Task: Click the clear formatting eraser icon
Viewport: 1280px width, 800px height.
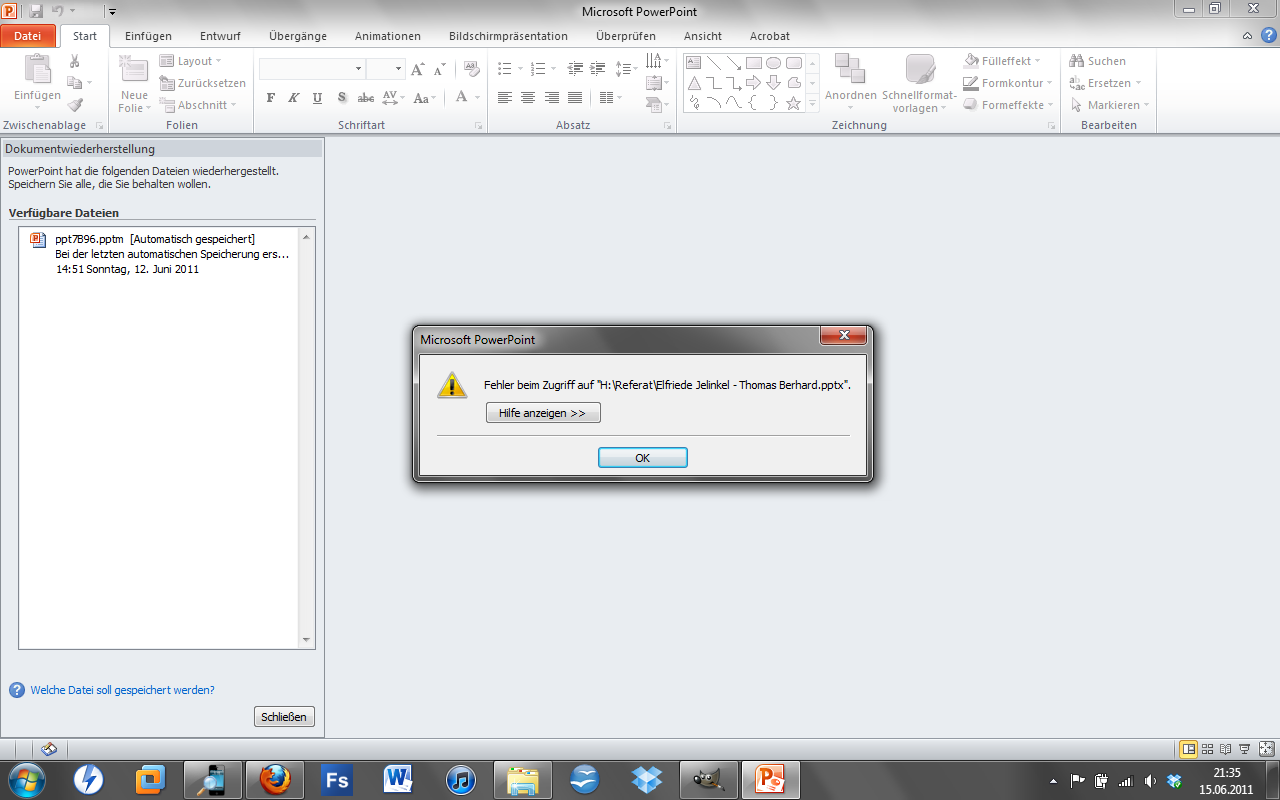Action: [x=472, y=69]
